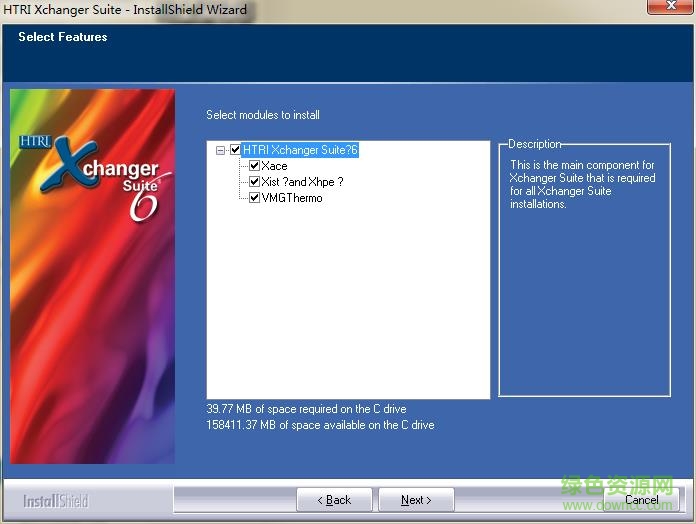Select the HTRI Xchanger Suite tree row

300,150
